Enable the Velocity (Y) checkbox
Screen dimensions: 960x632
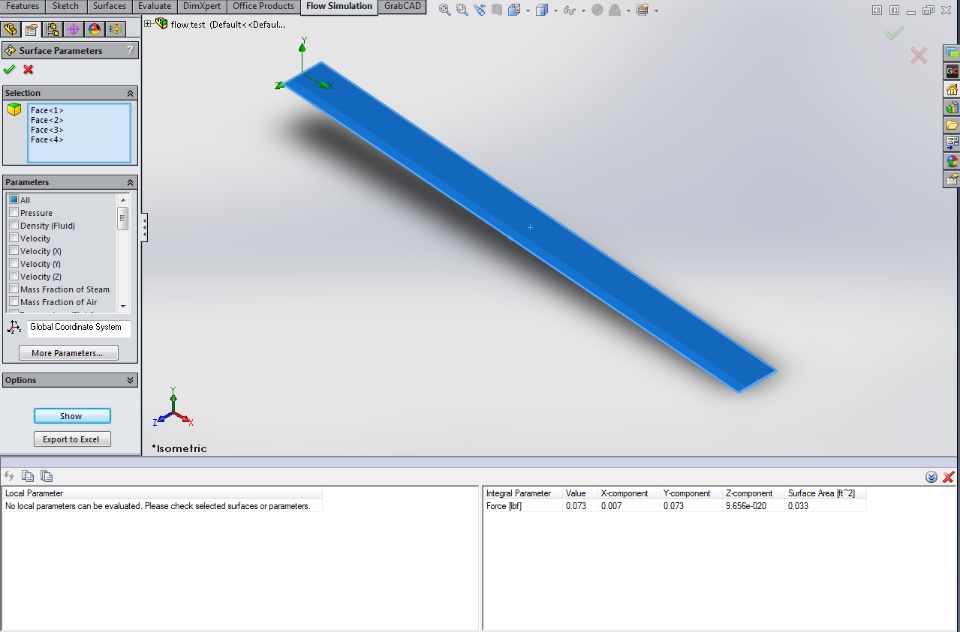(x=13, y=263)
